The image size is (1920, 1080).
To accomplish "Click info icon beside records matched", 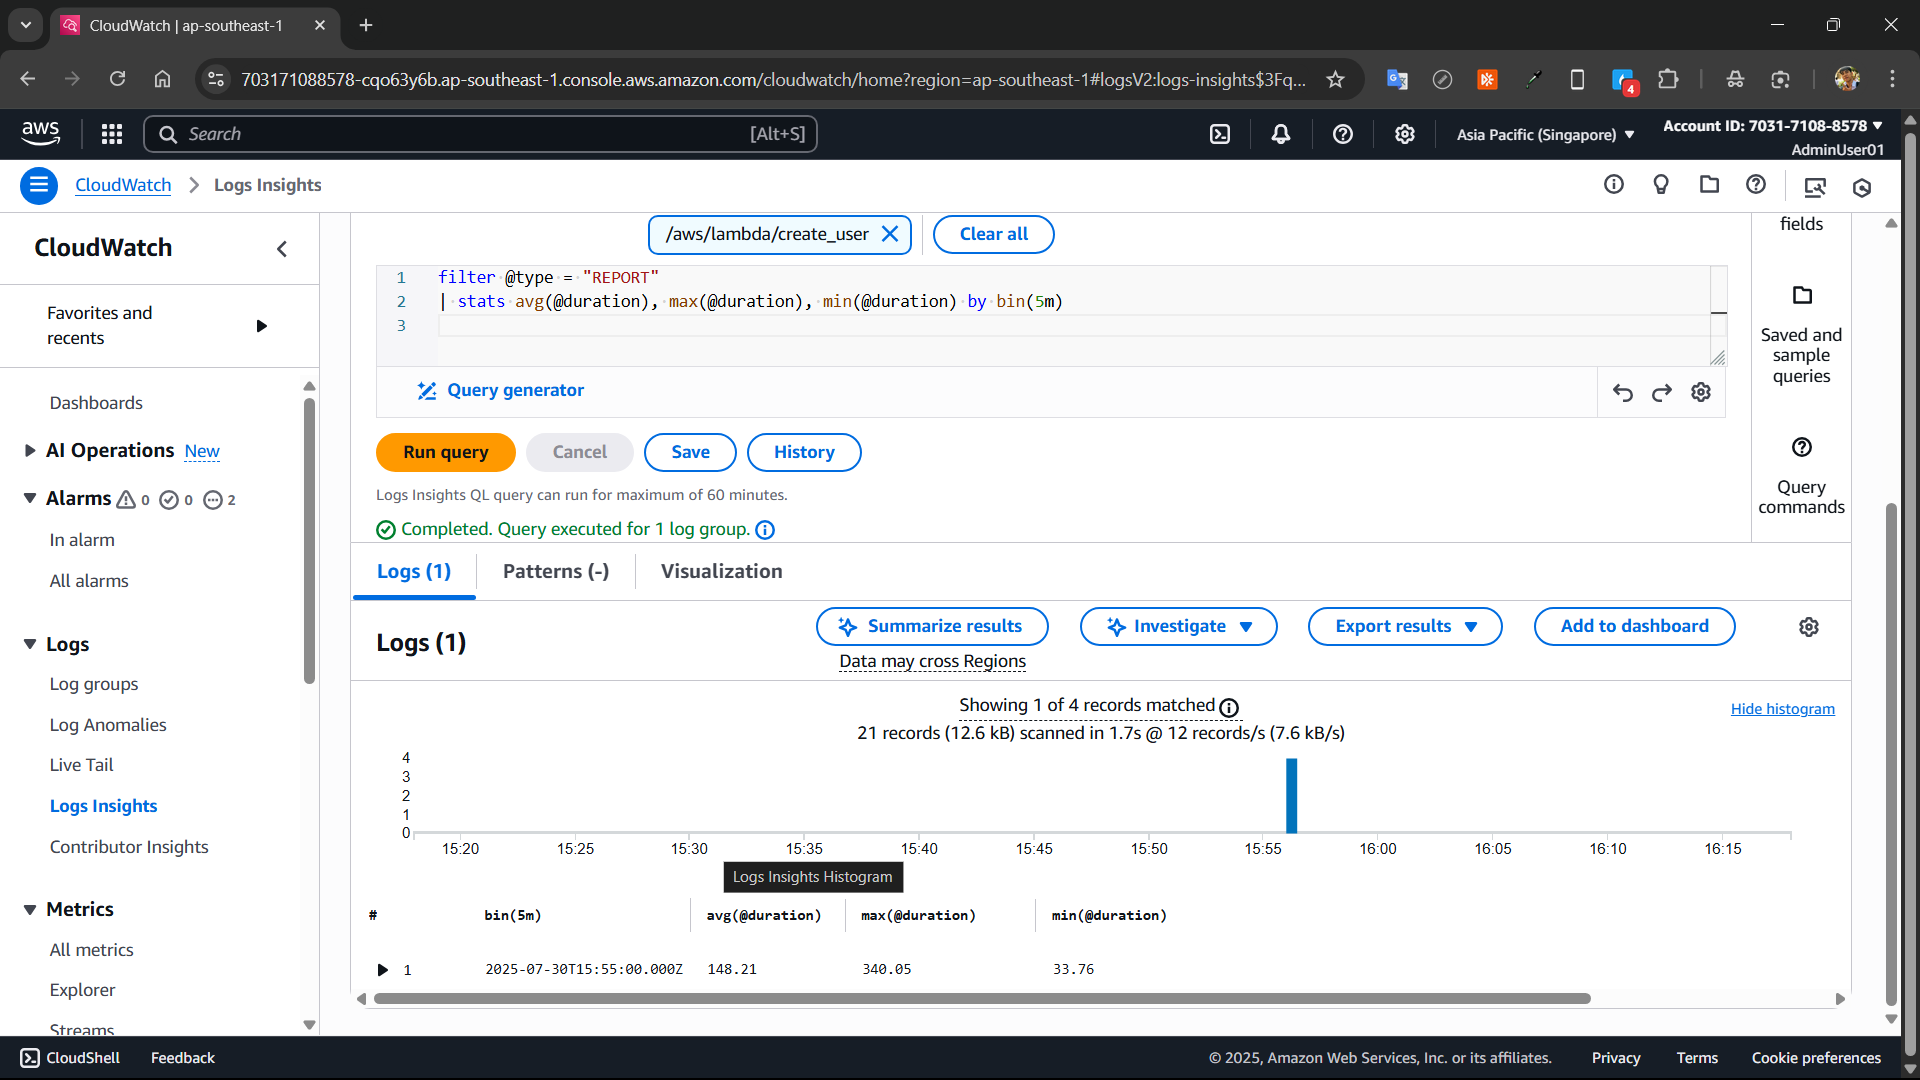I will 1229,708.
